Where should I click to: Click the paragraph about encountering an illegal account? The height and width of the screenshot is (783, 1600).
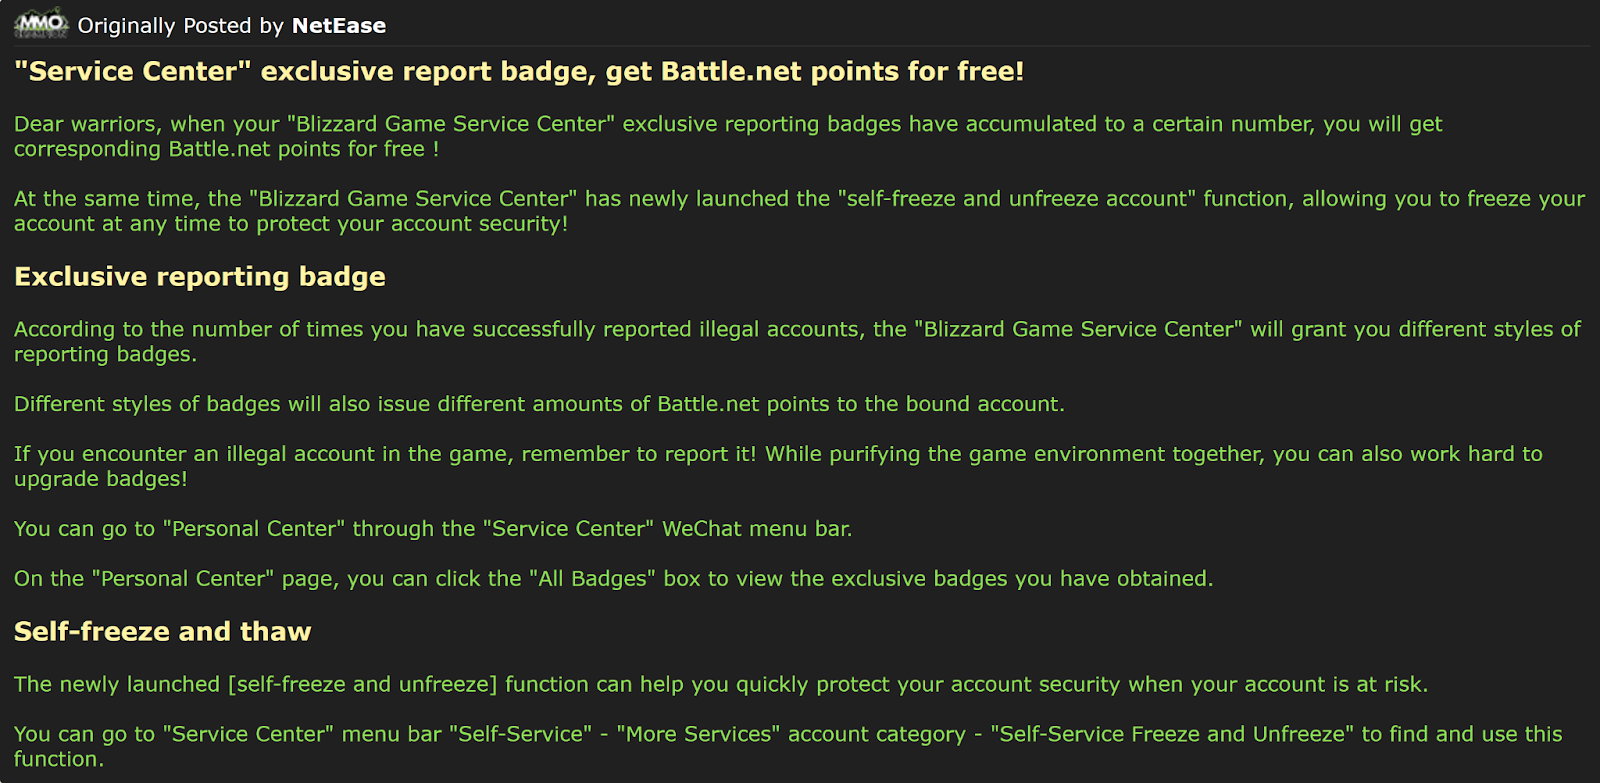(x=778, y=466)
